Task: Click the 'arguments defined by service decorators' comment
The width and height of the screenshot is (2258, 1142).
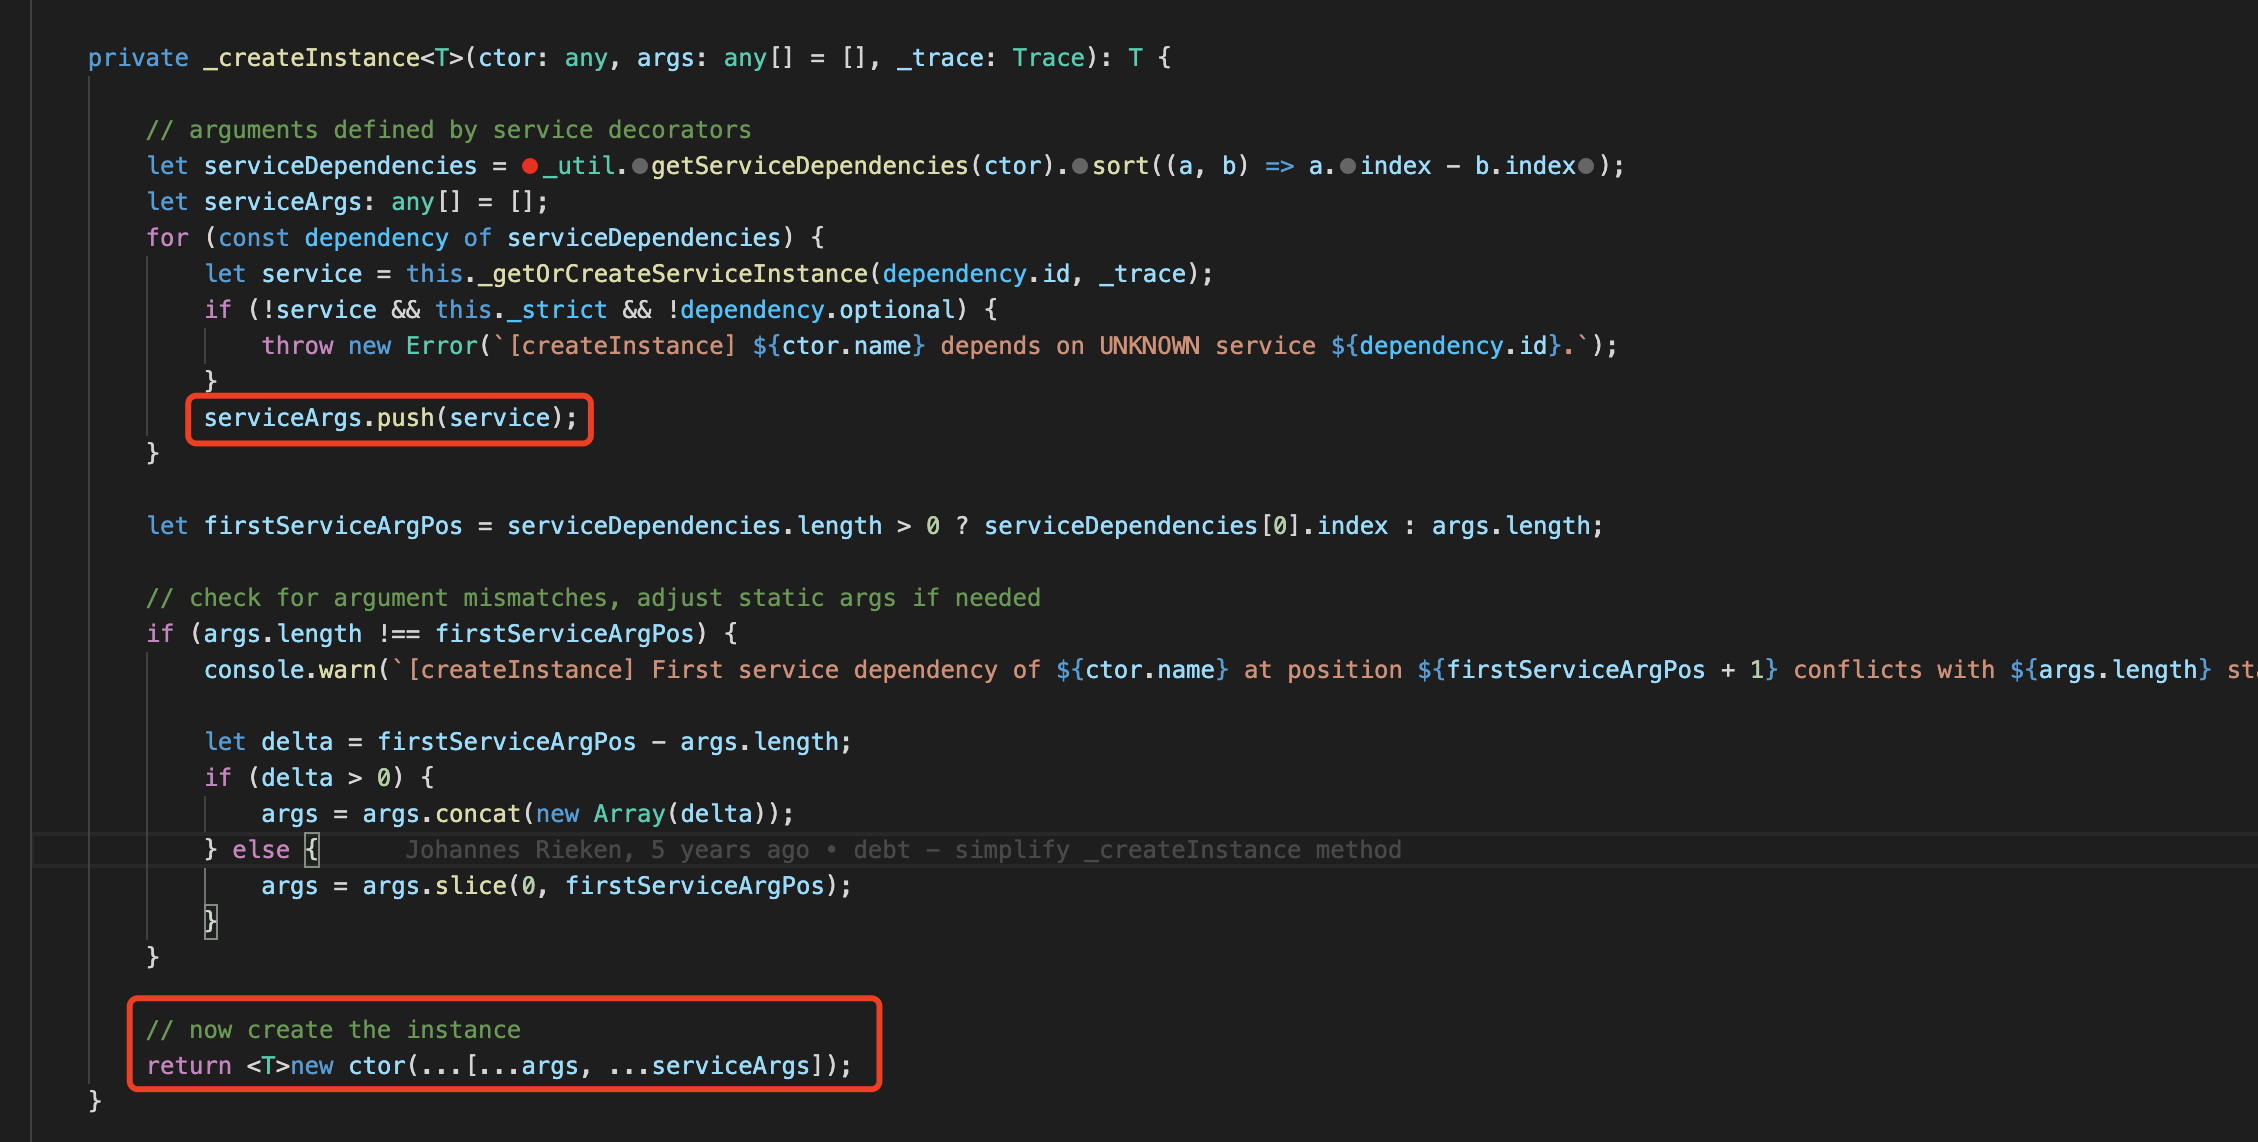Action: [448, 130]
